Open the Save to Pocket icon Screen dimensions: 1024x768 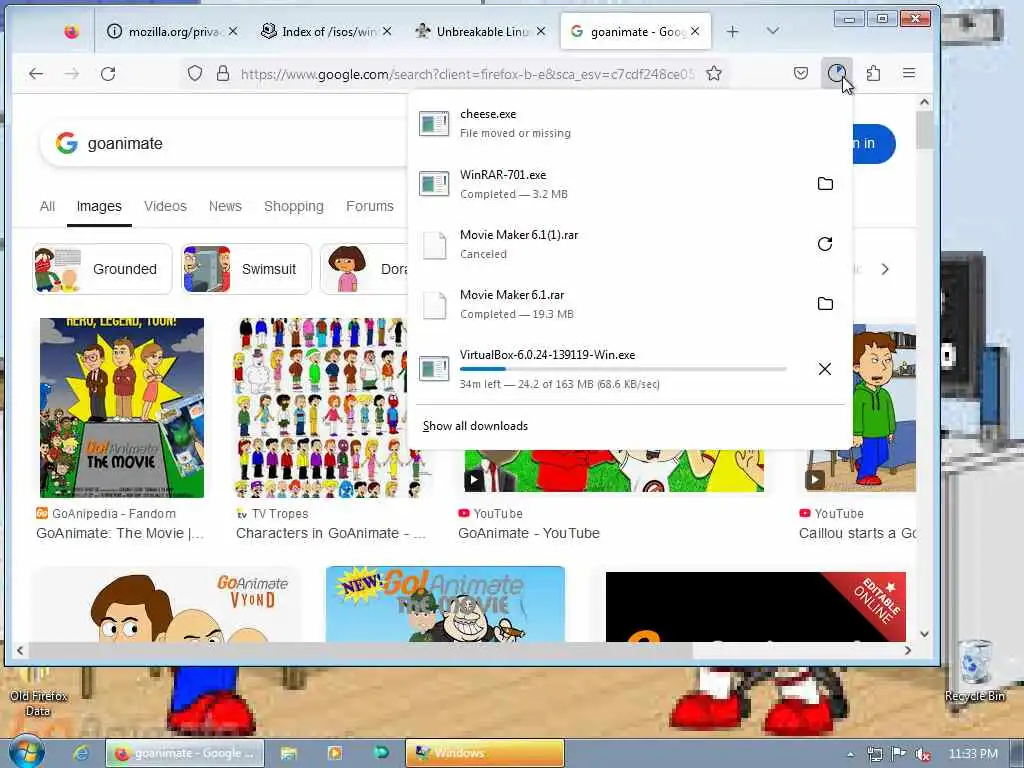click(801, 73)
